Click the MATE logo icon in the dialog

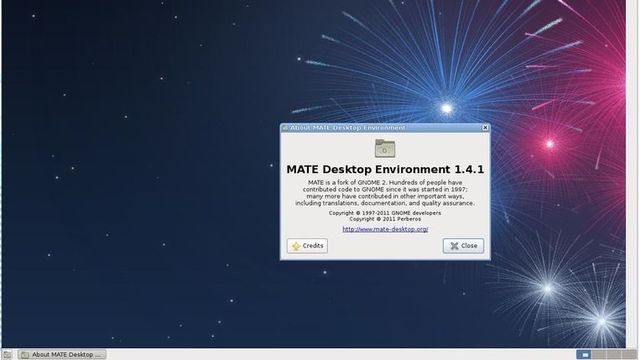[385, 149]
